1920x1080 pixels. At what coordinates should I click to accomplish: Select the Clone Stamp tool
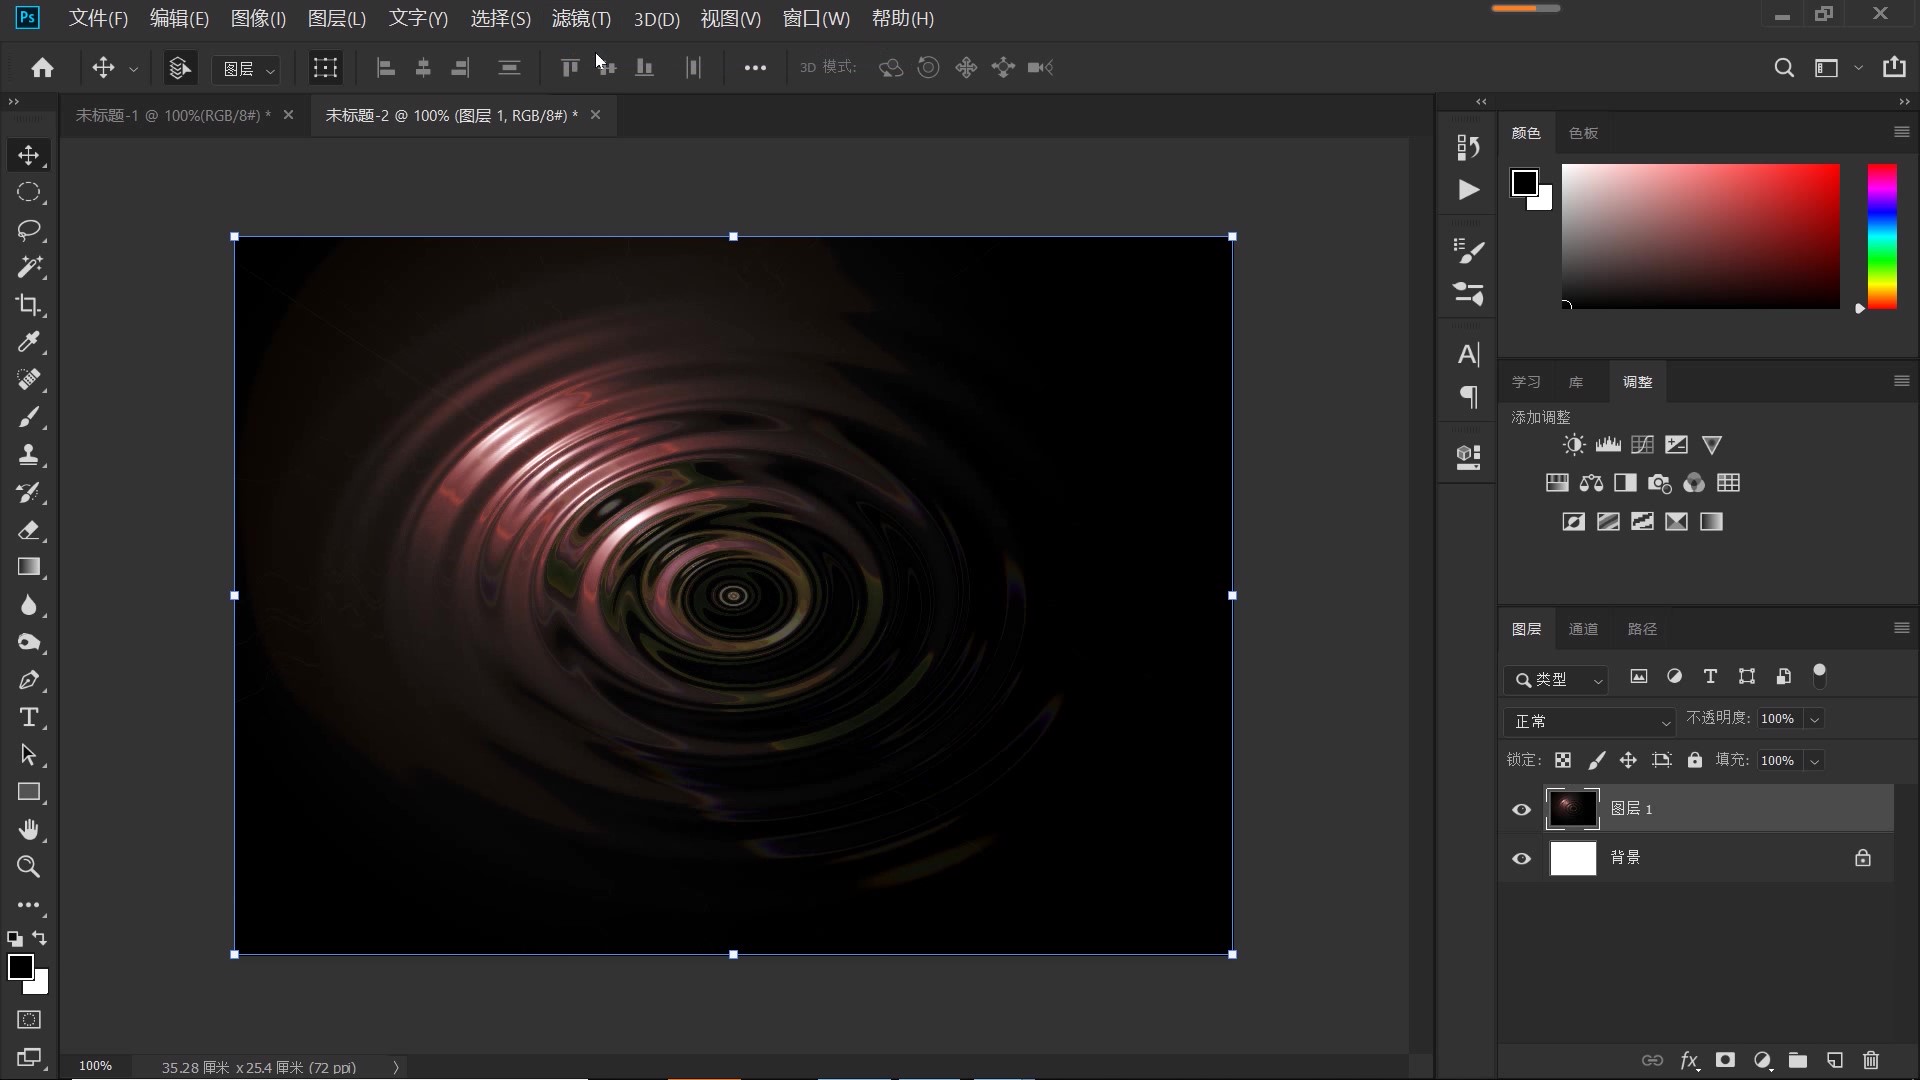(28, 455)
